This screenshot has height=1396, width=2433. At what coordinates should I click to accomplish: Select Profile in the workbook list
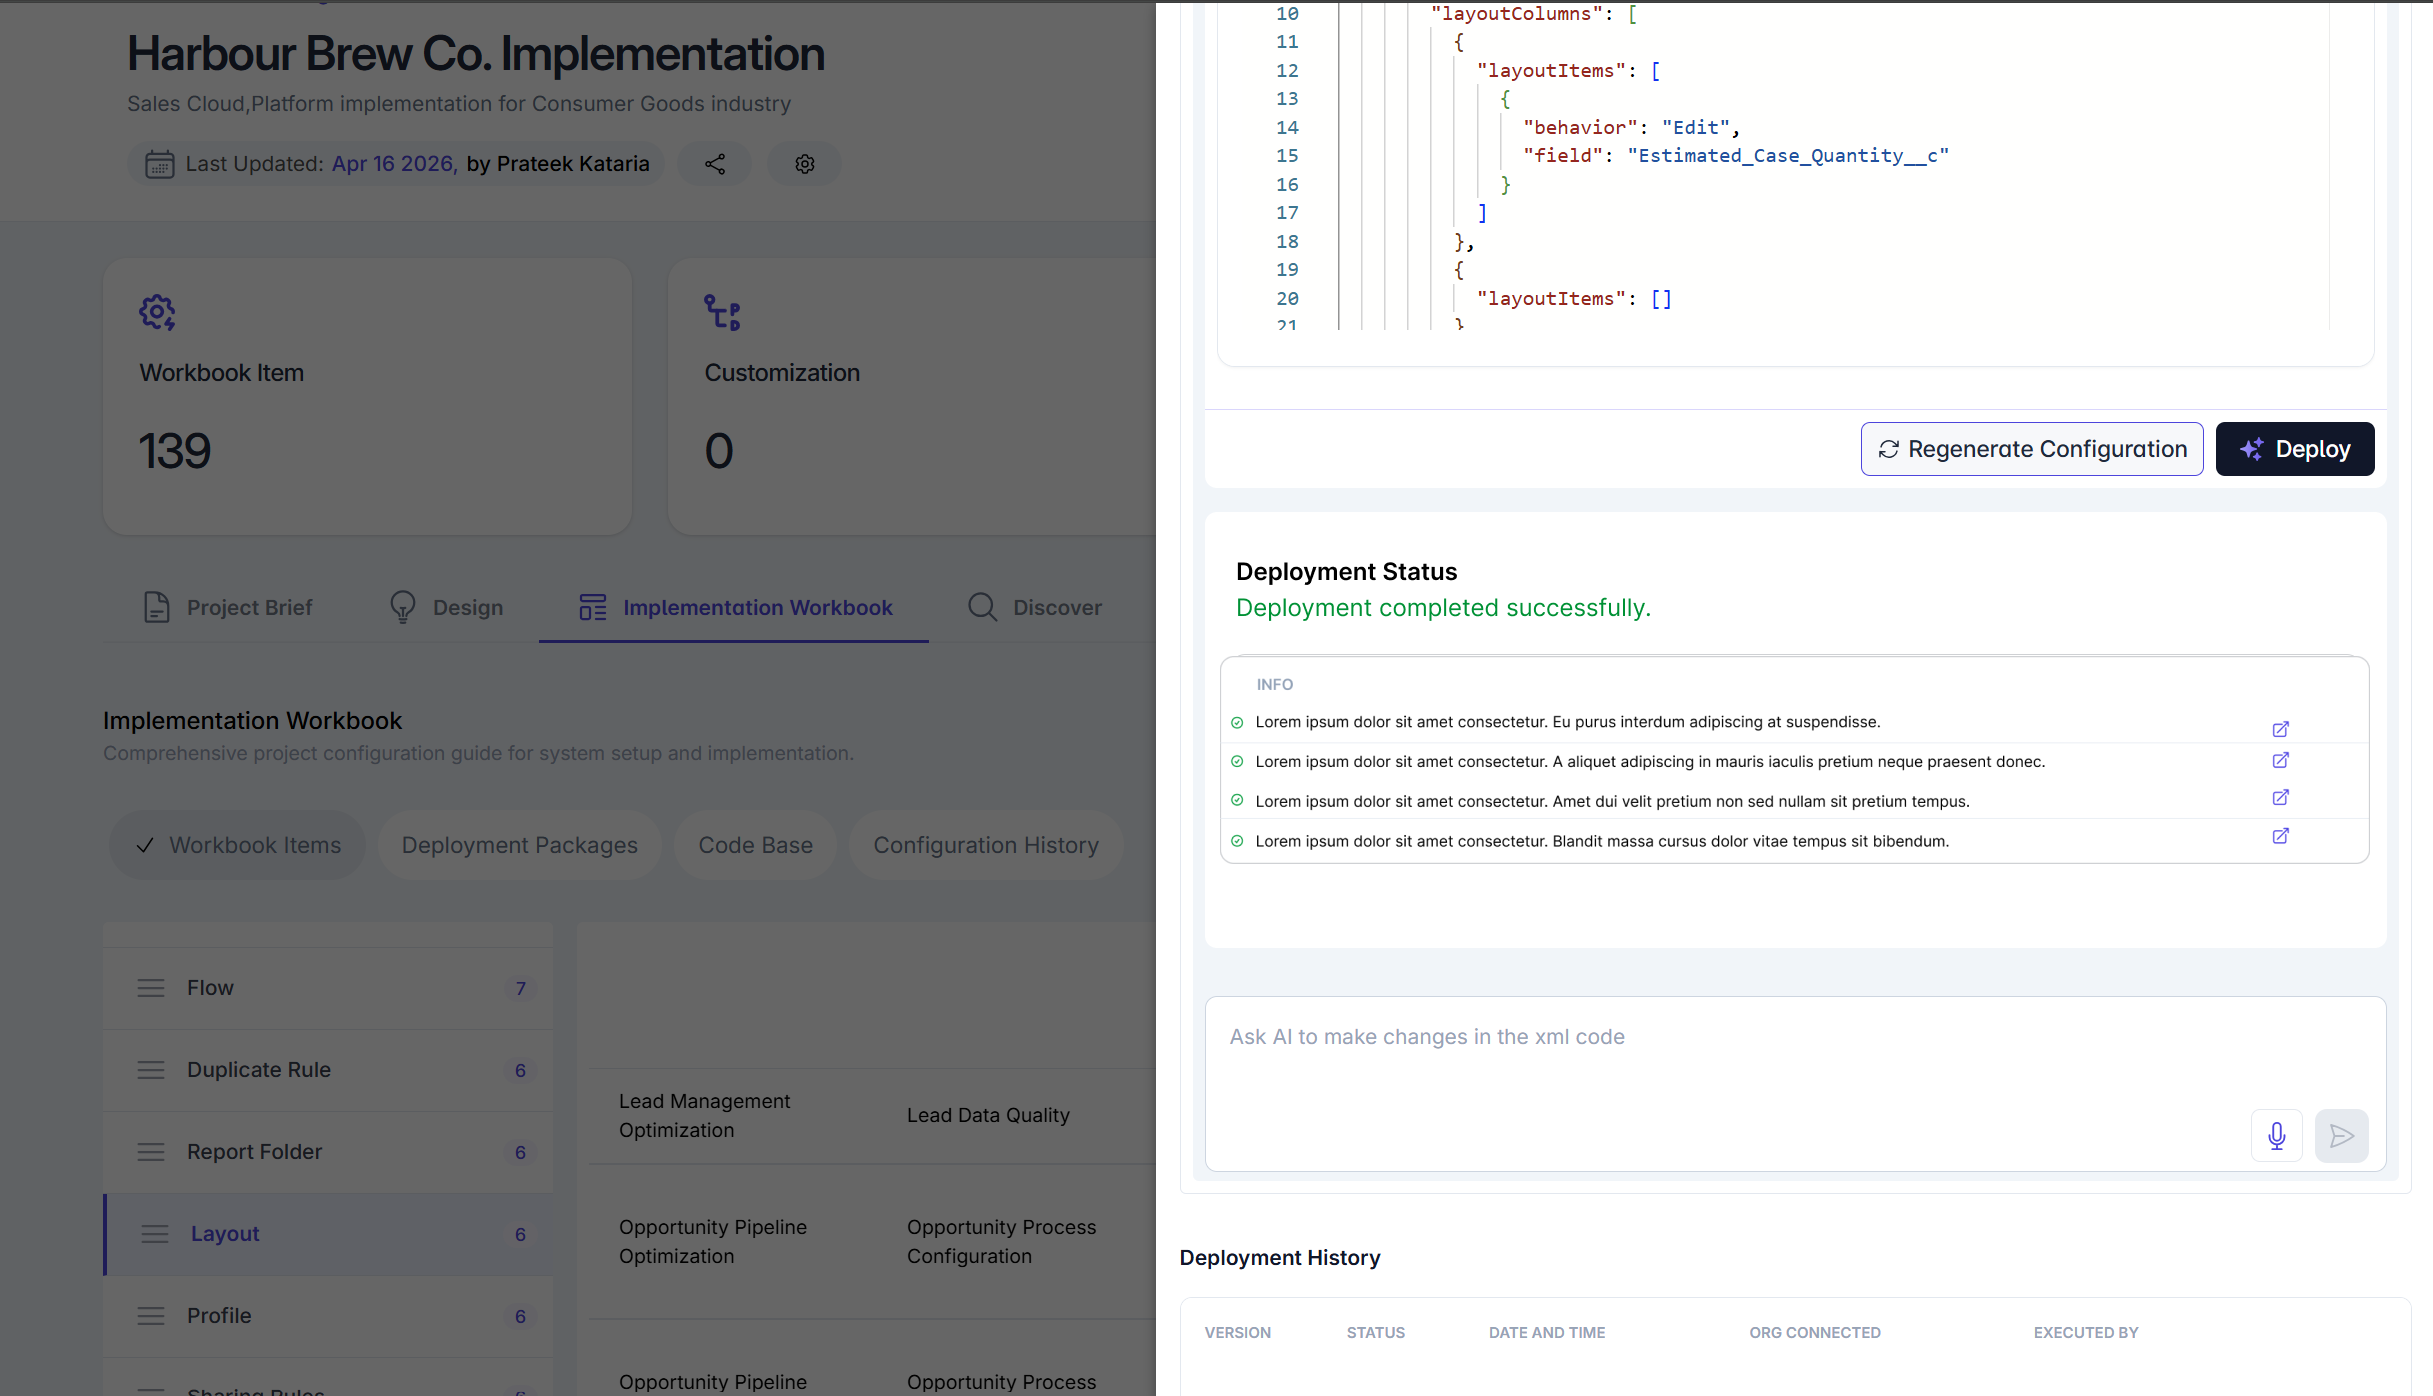328,1316
